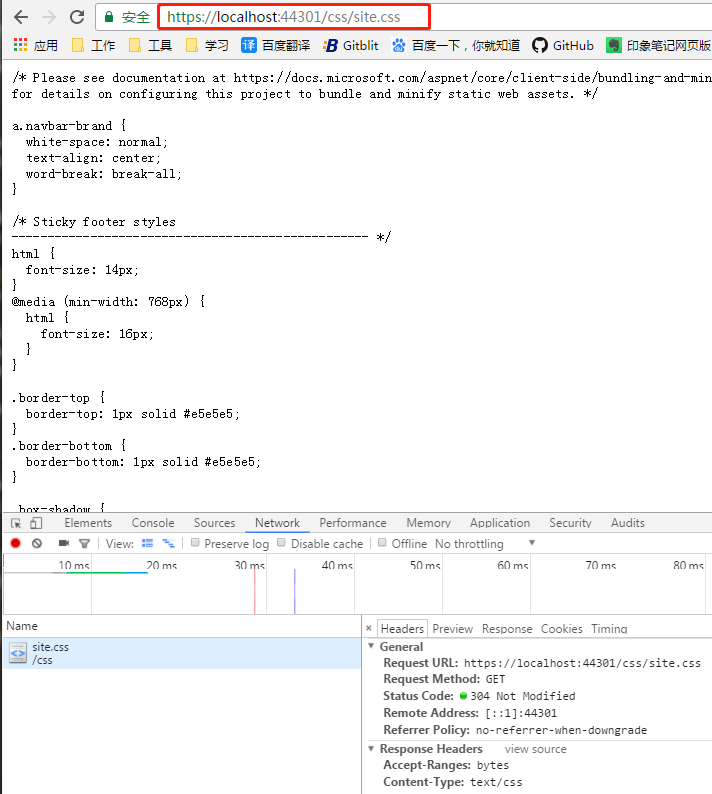Activate the DevTools inspect element picker
The width and height of the screenshot is (712, 794).
click(x=16, y=523)
